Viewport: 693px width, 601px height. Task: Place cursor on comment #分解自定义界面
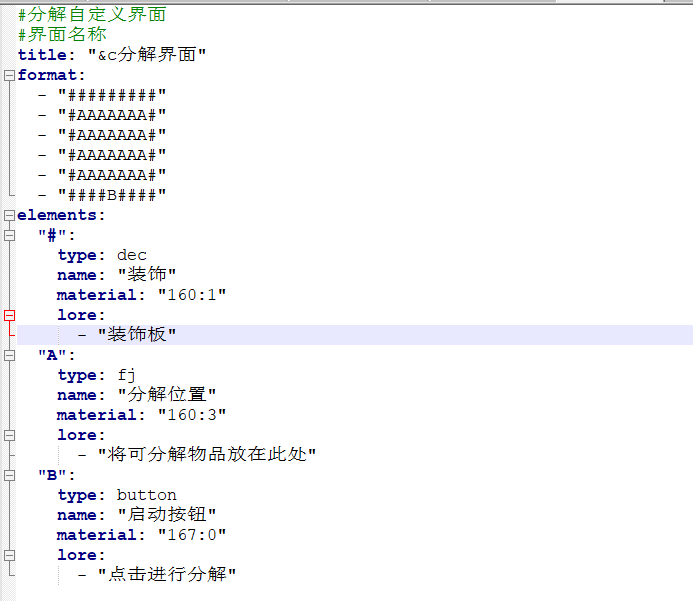pos(92,15)
